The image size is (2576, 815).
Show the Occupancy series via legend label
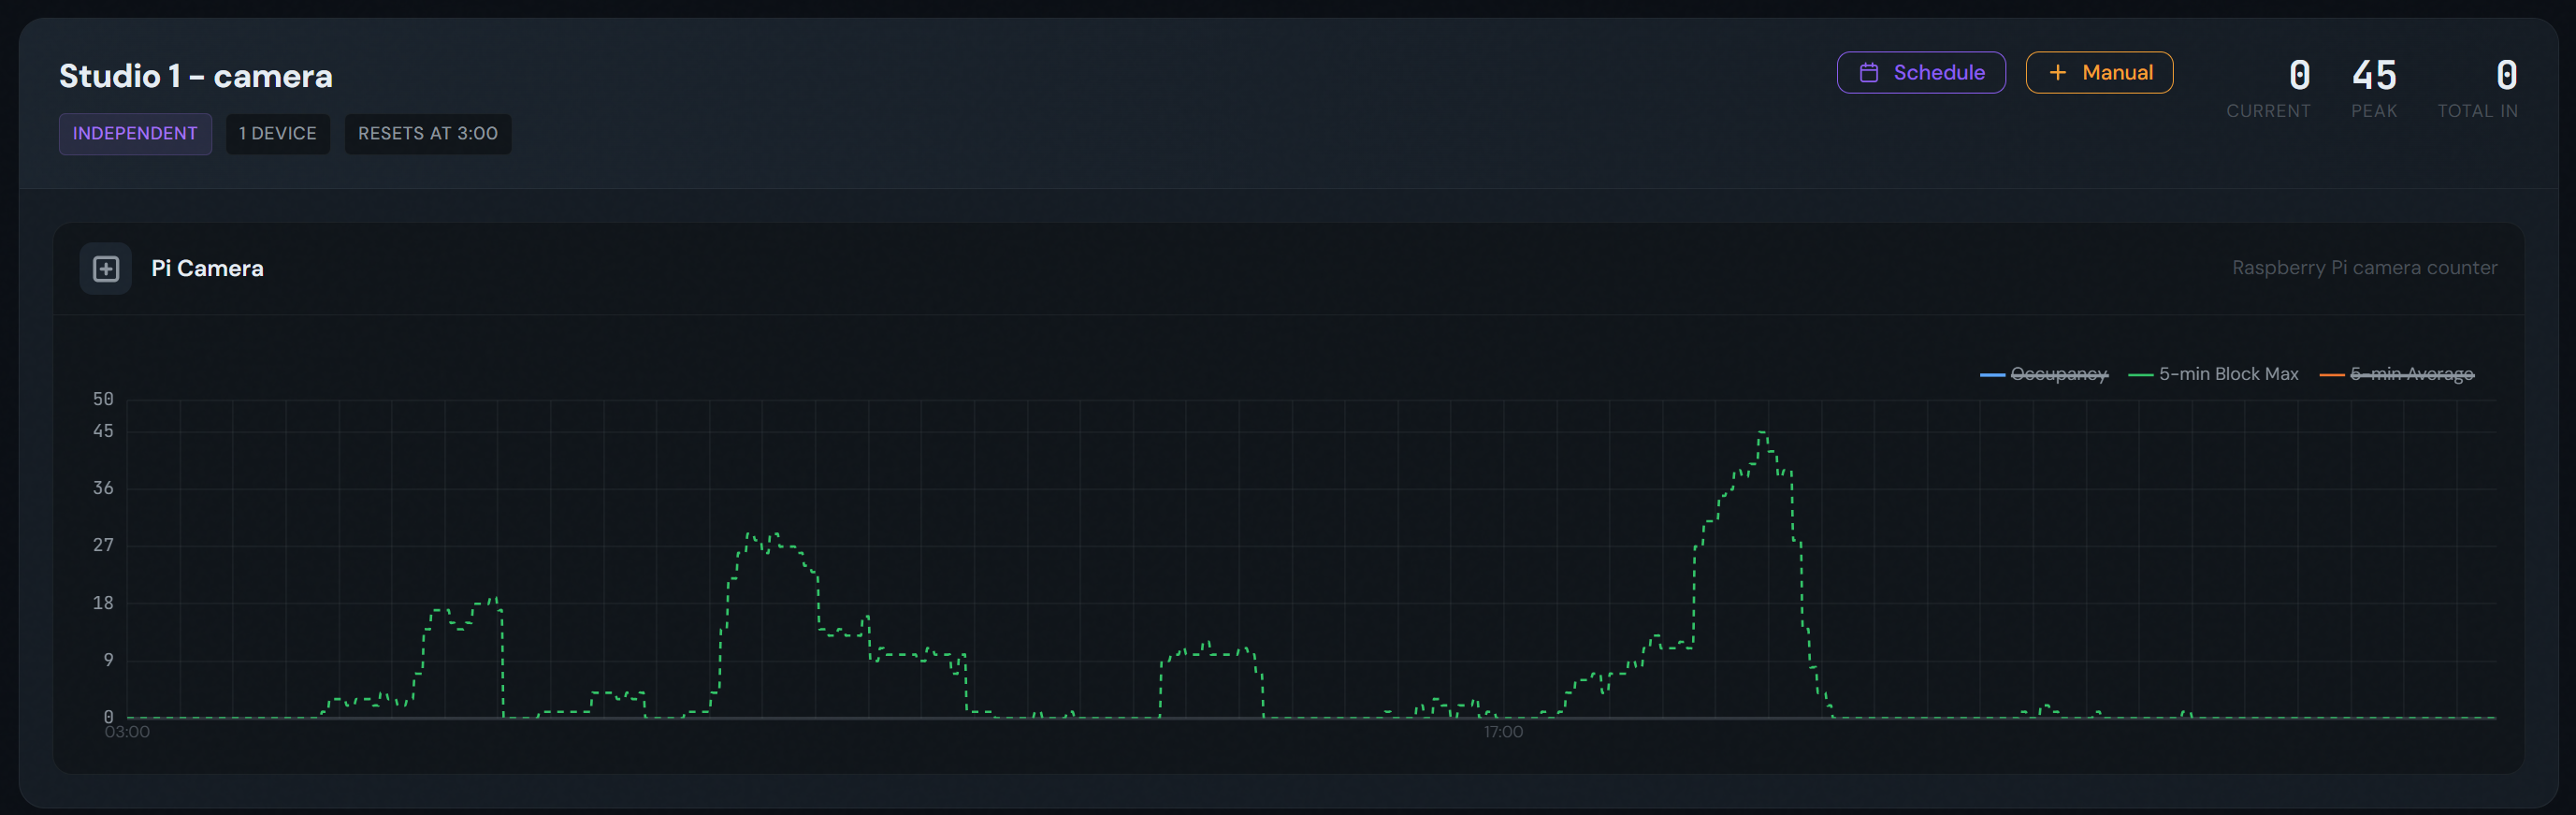click(2058, 374)
